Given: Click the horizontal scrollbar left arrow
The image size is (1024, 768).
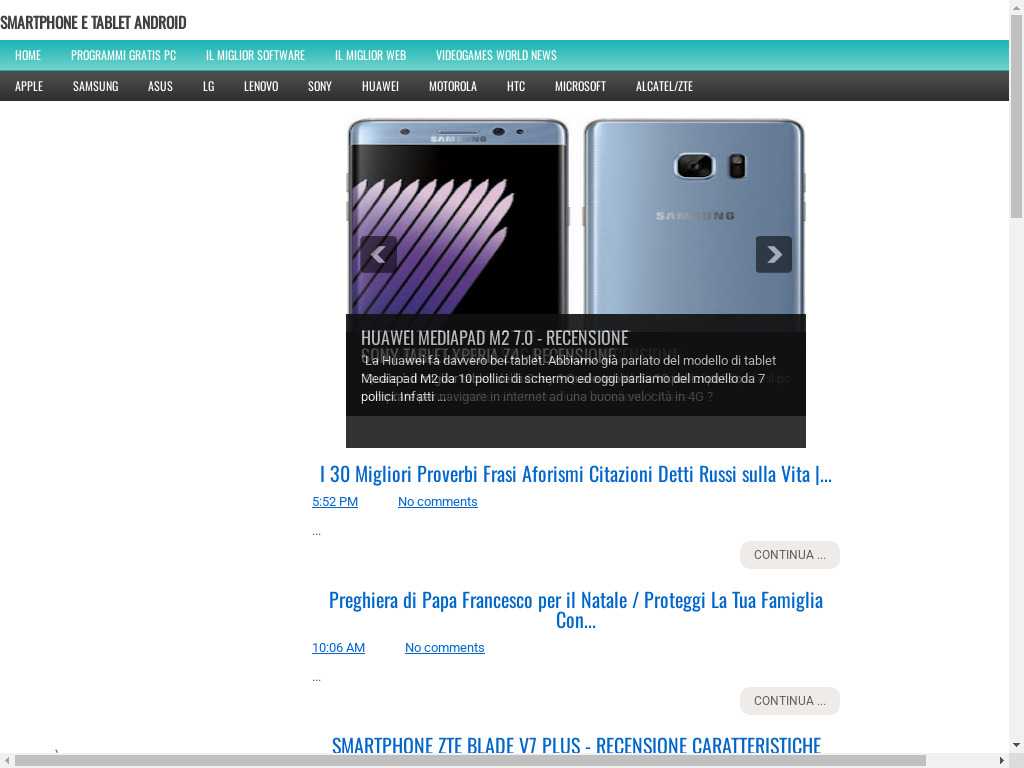Looking at the screenshot, I should (x=7, y=760).
